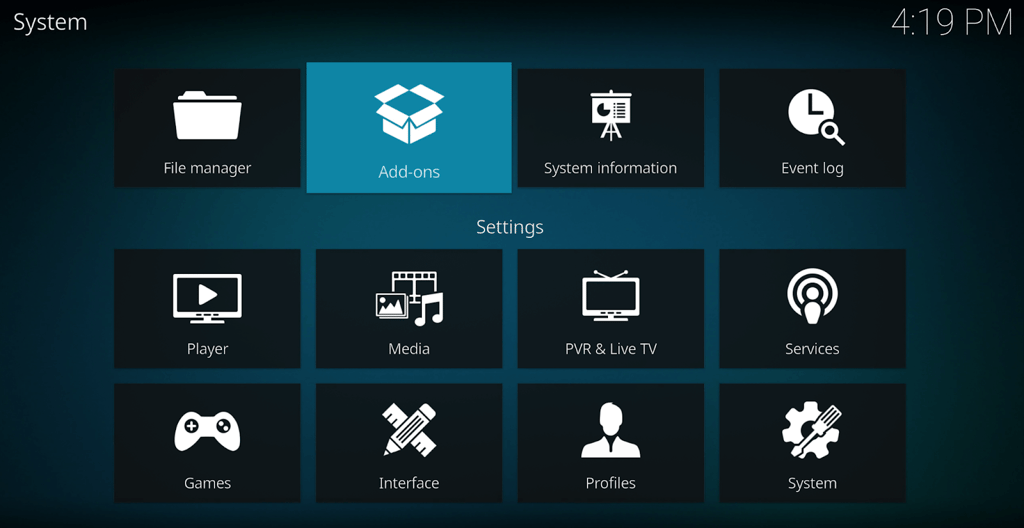1024x528 pixels.
Task: Open Services settings podcast icon
Action: (812, 296)
